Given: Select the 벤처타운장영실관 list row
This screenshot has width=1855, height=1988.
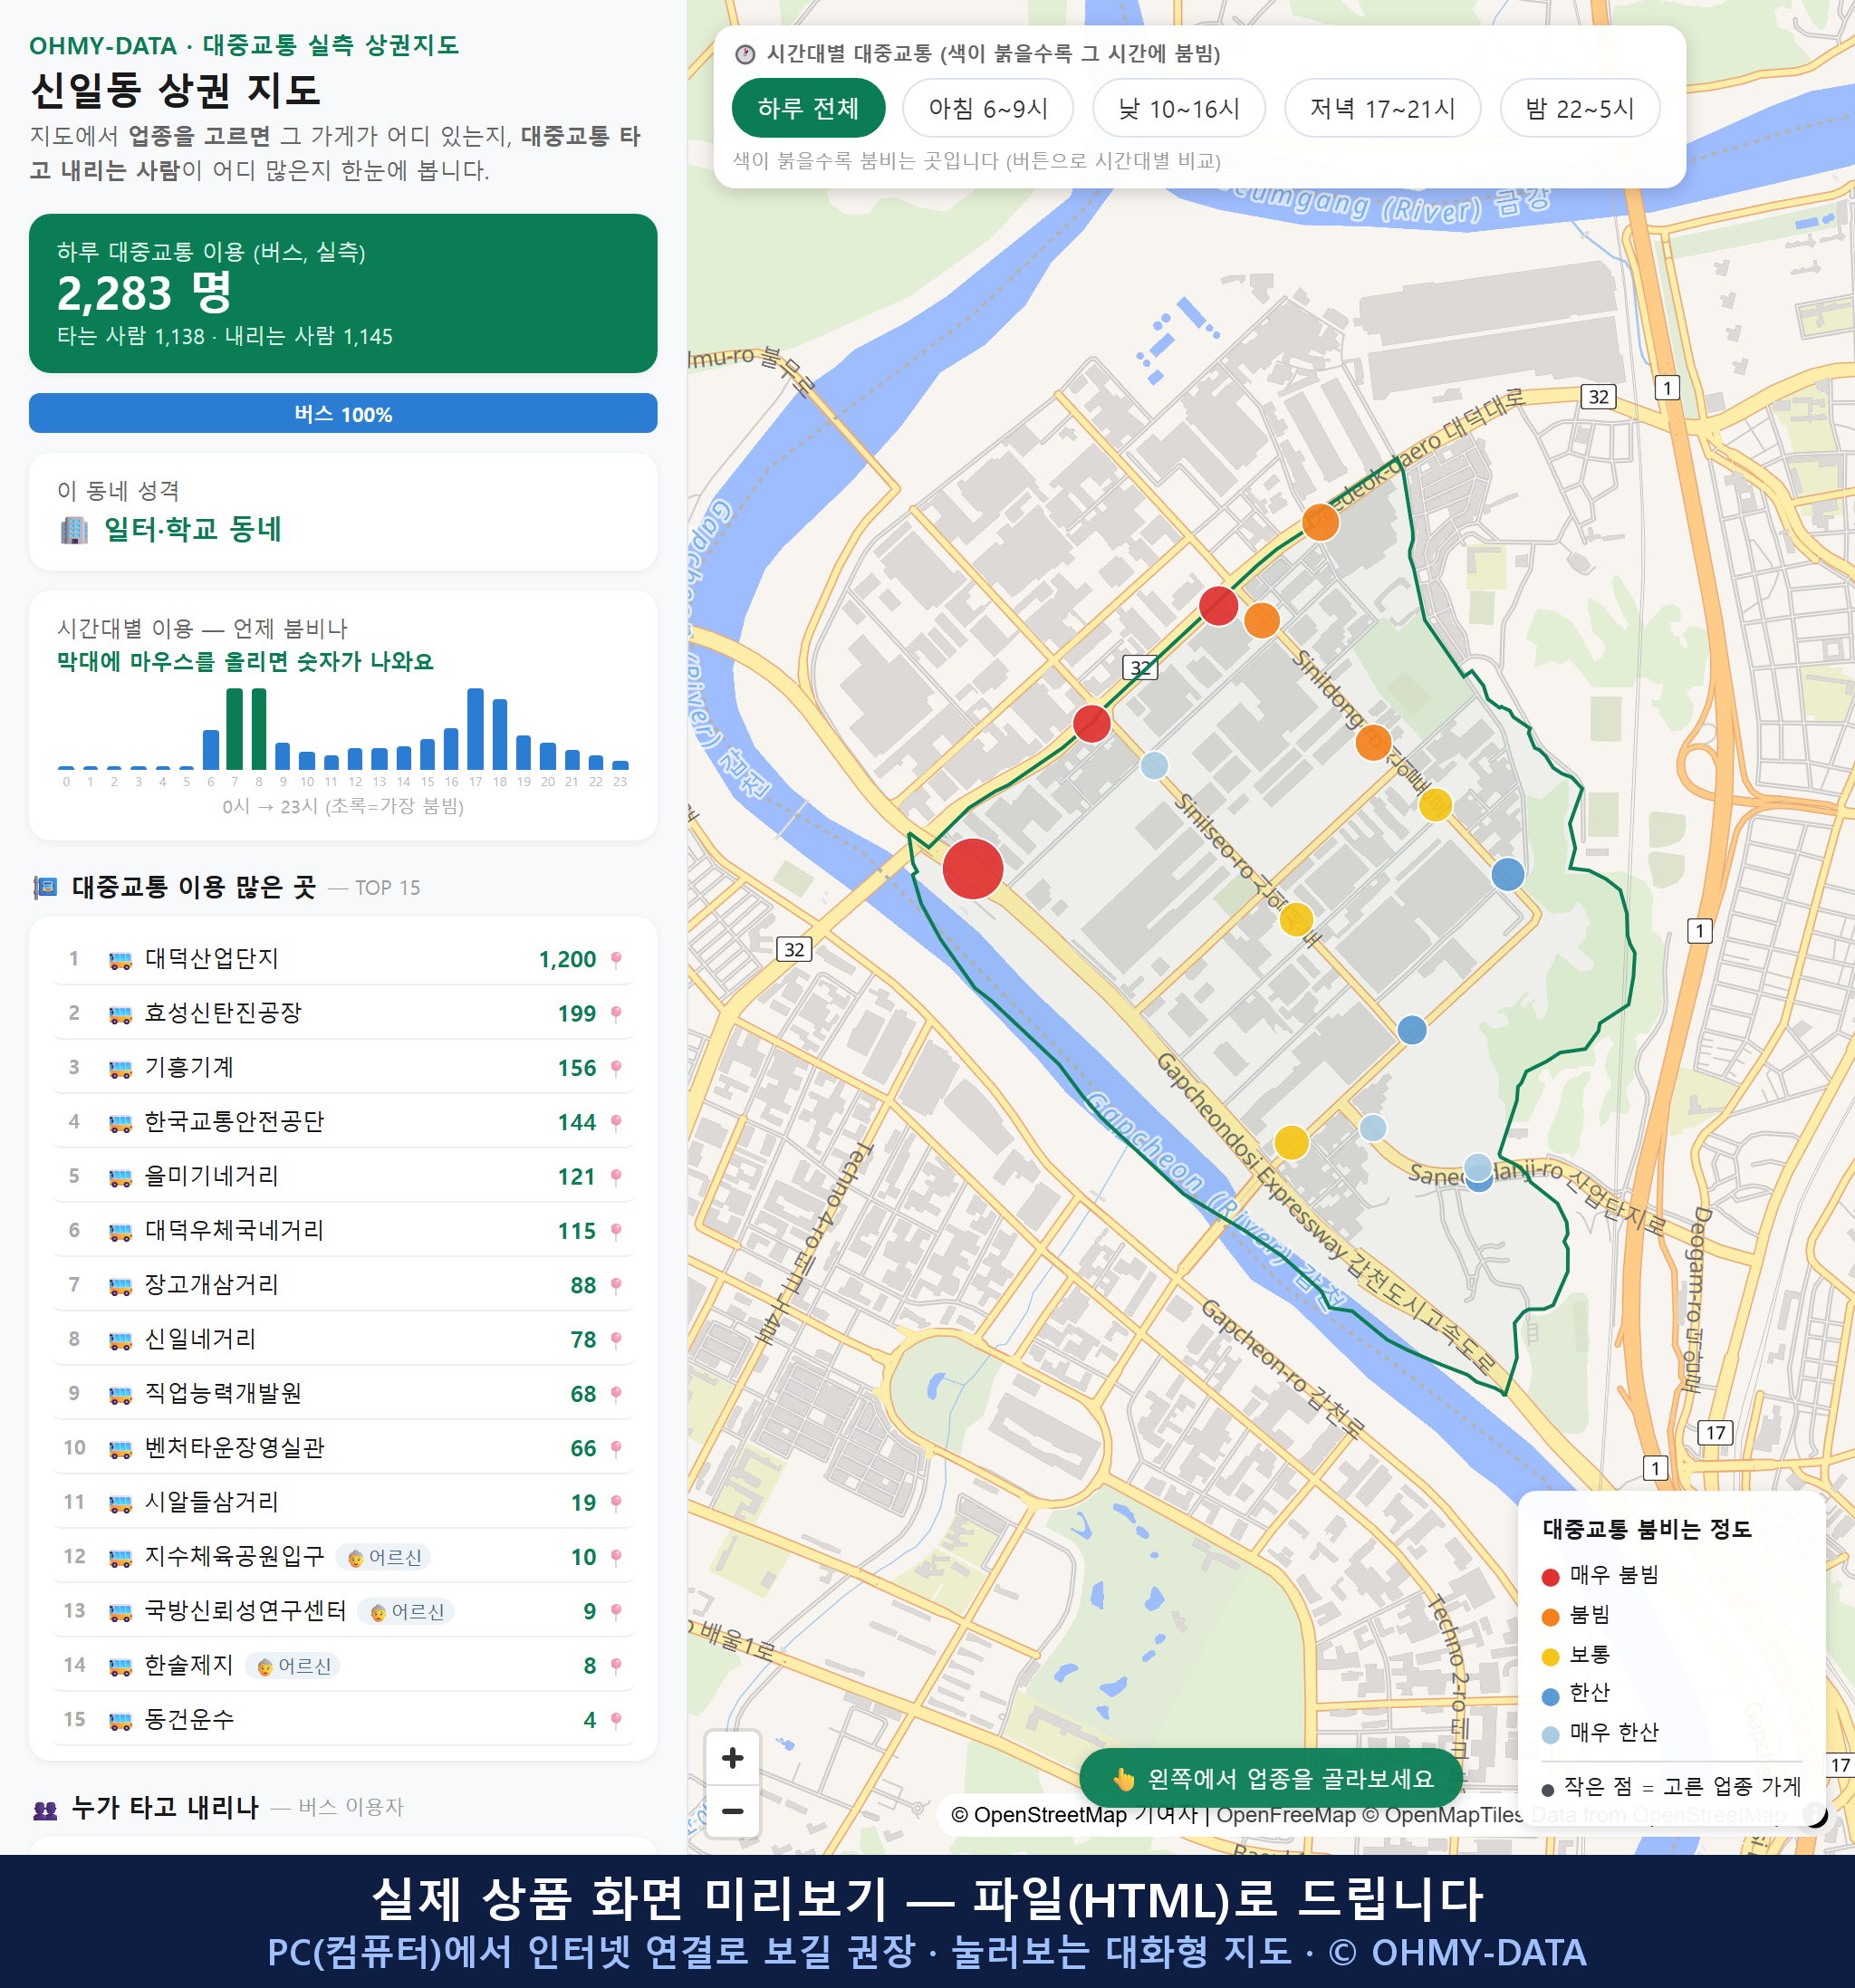Looking at the screenshot, I should tap(343, 1448).
